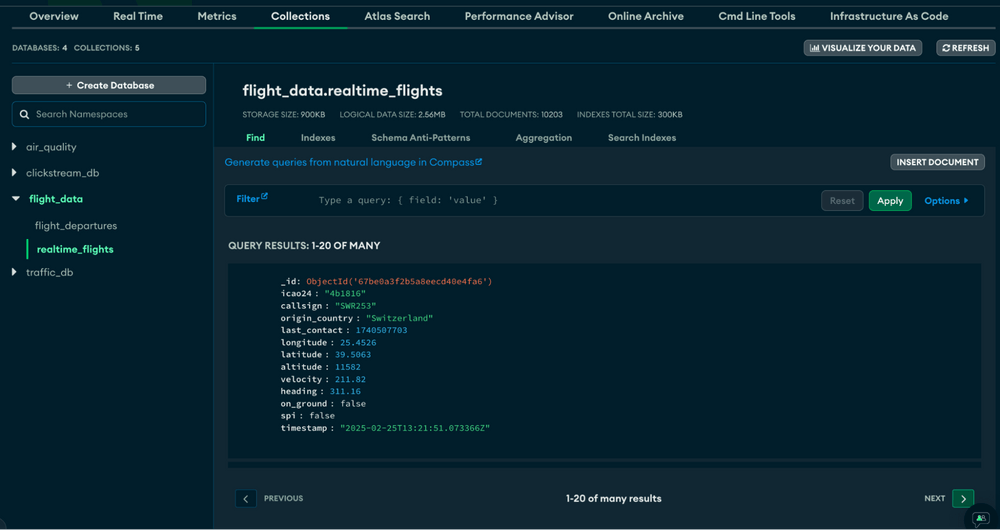Click the flight_data.realtime_flights title
The width and height of the screenshot is (1000, 530).
[342, 91]
